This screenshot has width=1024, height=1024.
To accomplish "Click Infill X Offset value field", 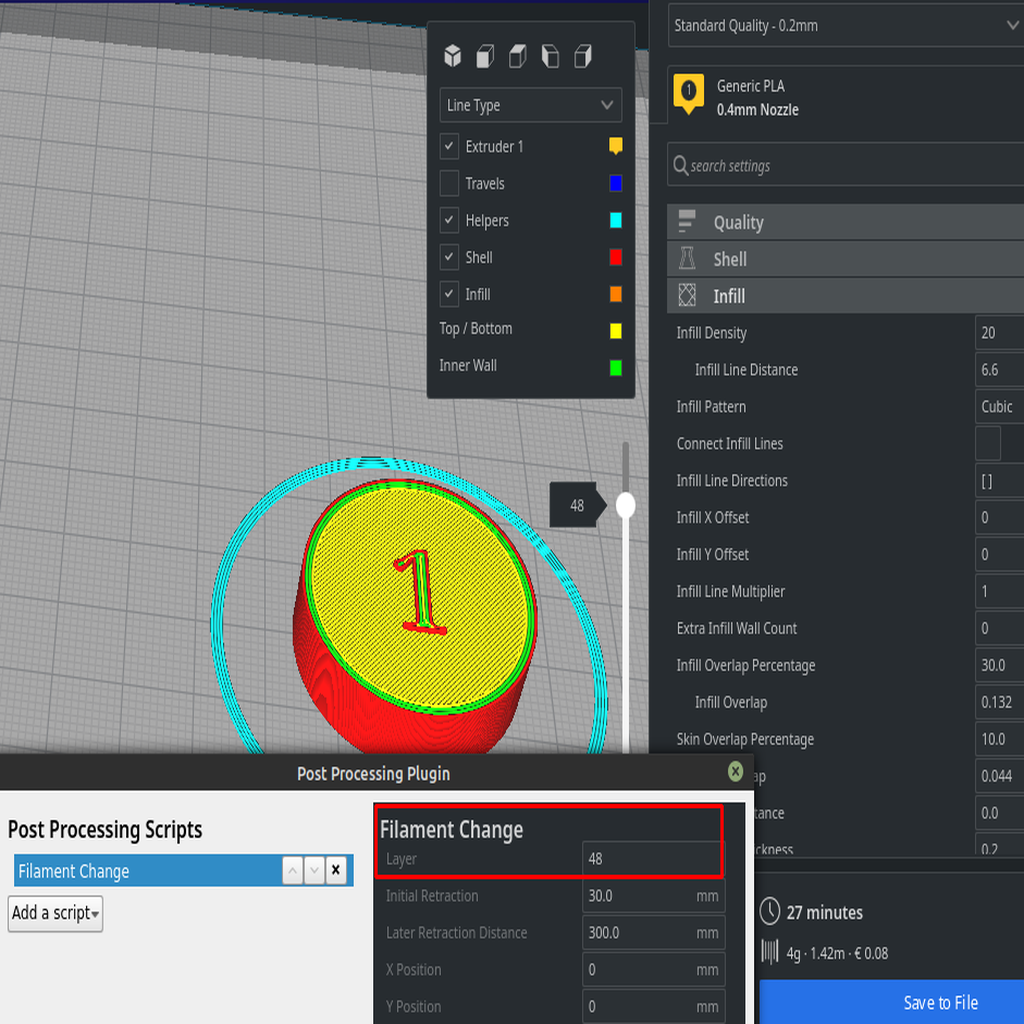I will (999, 517).
